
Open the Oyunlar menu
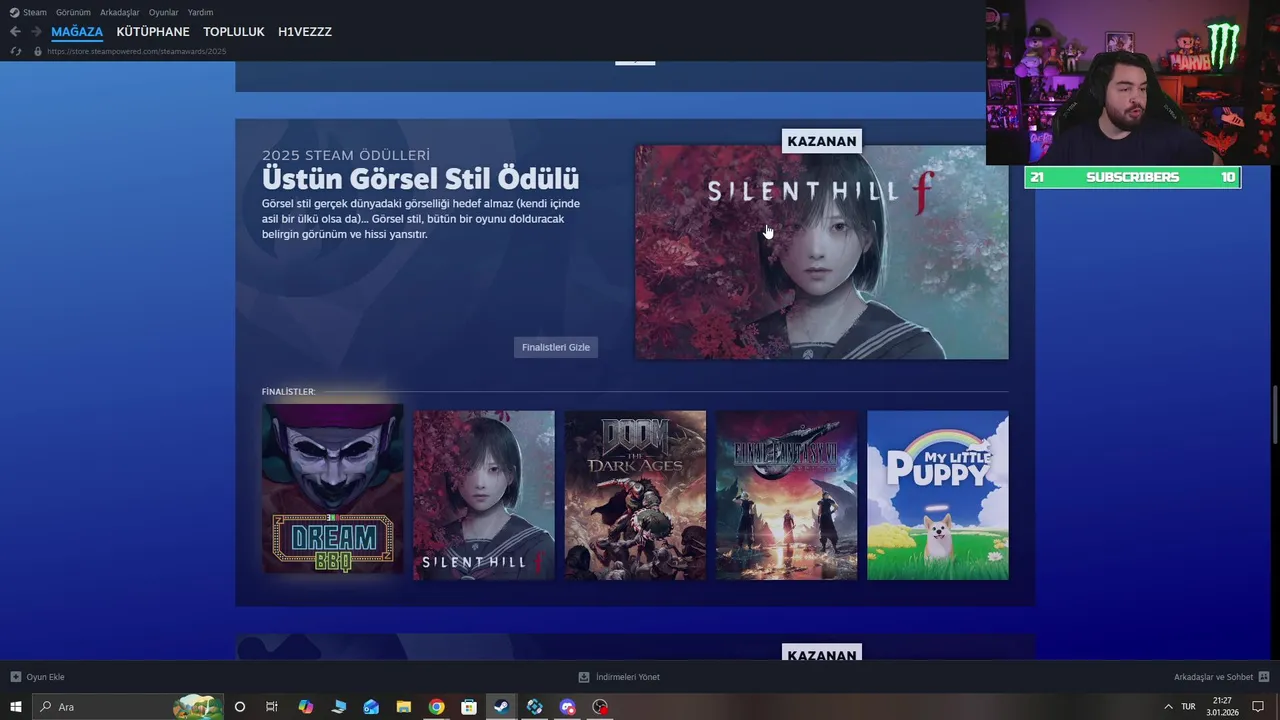(163, 12)
